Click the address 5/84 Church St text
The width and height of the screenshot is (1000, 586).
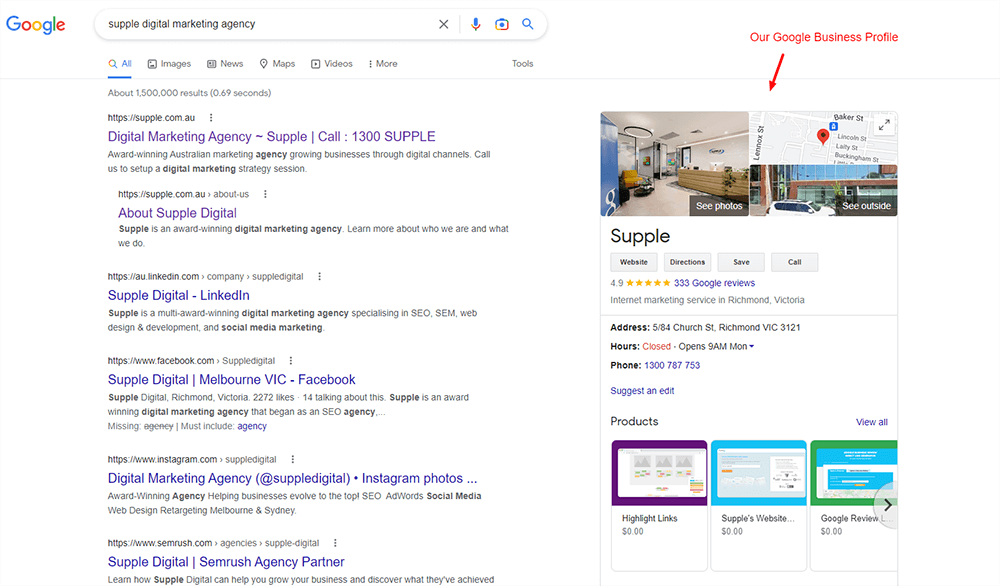click(726, 327)
